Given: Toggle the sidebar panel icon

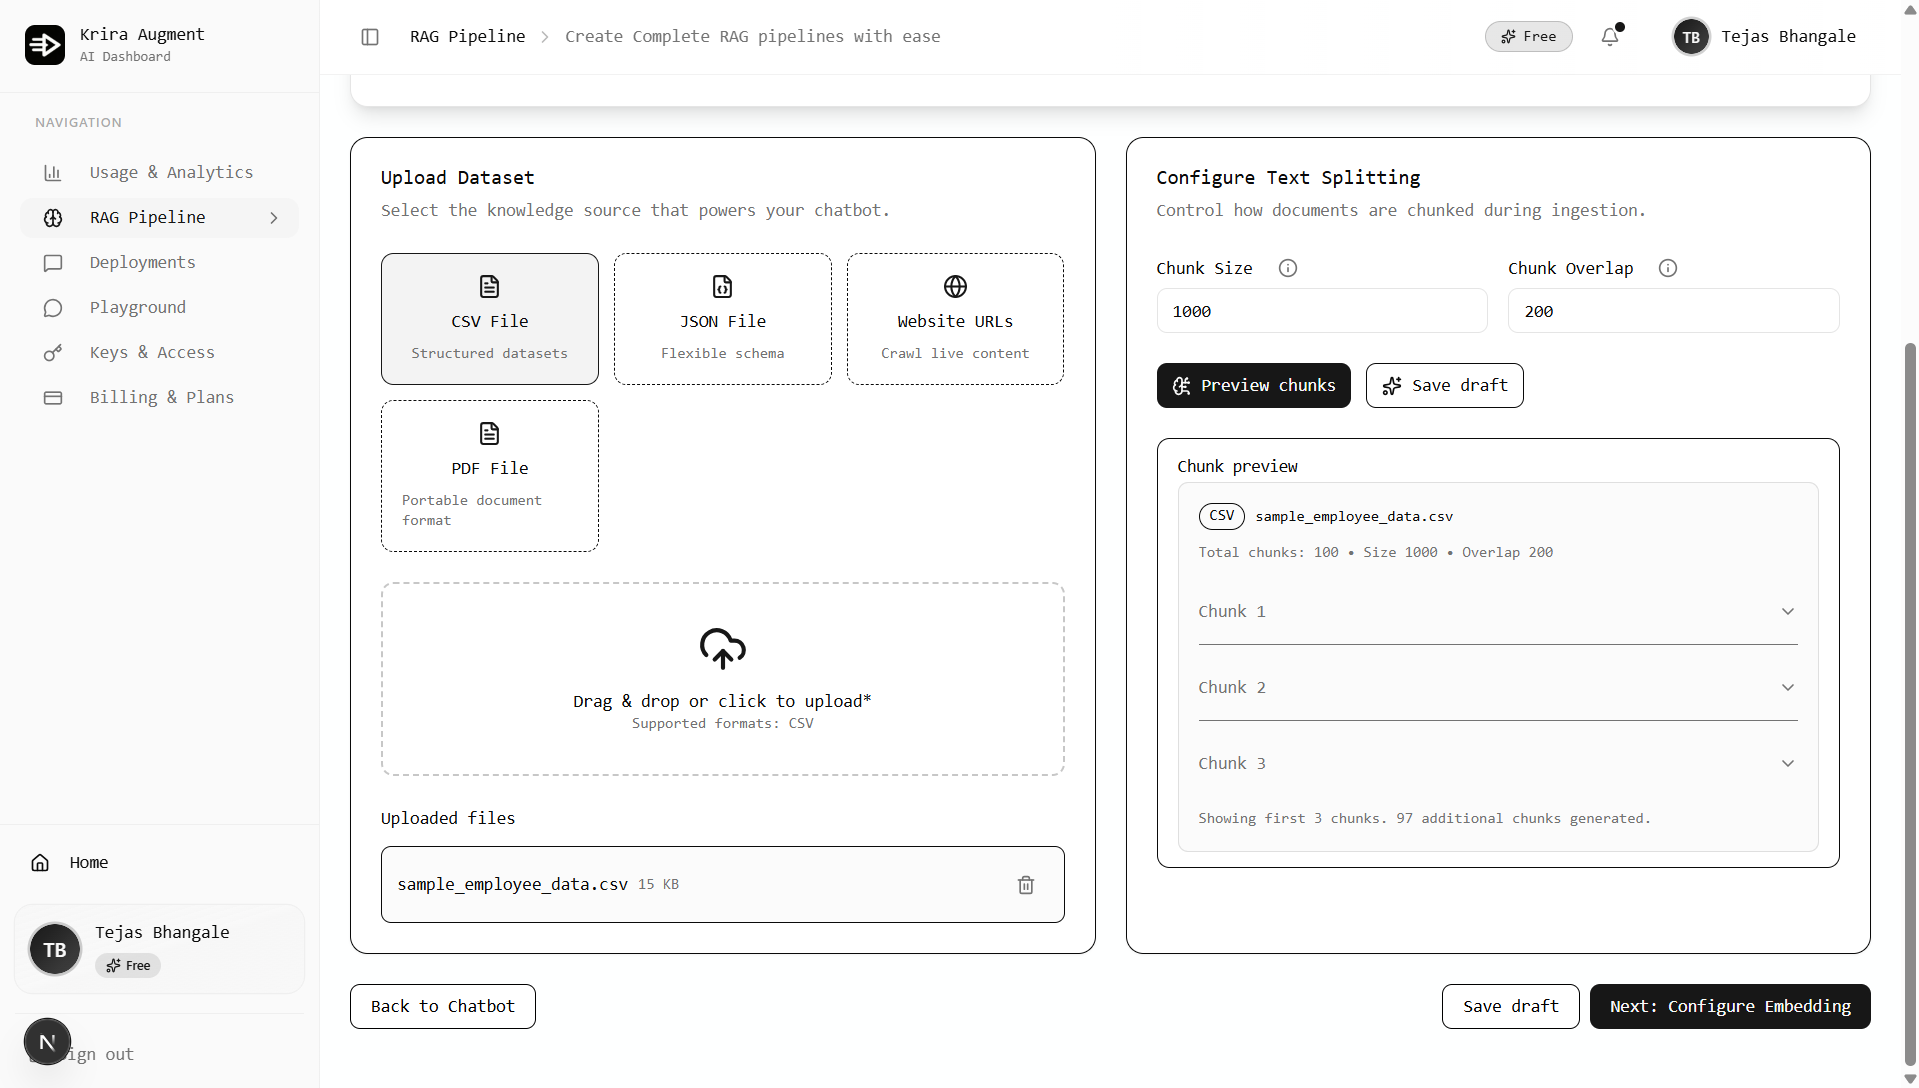Looking at the screenshot, I should pyautogui.click(x=370, y=37).
